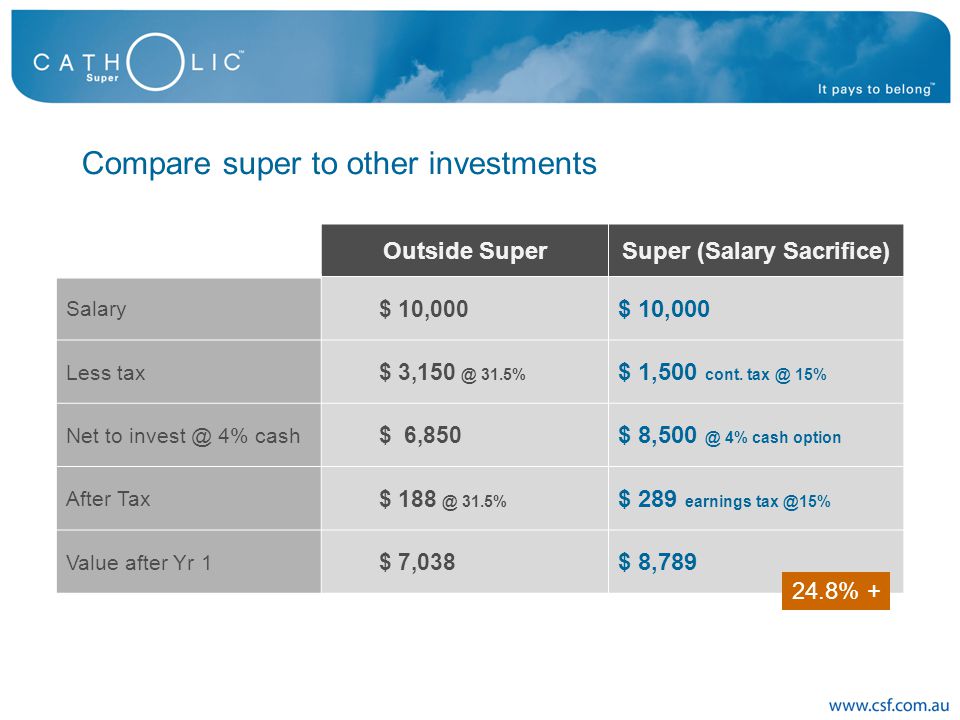Select the $ 7,038 value
Screen dimensions: 960x720
417,562
